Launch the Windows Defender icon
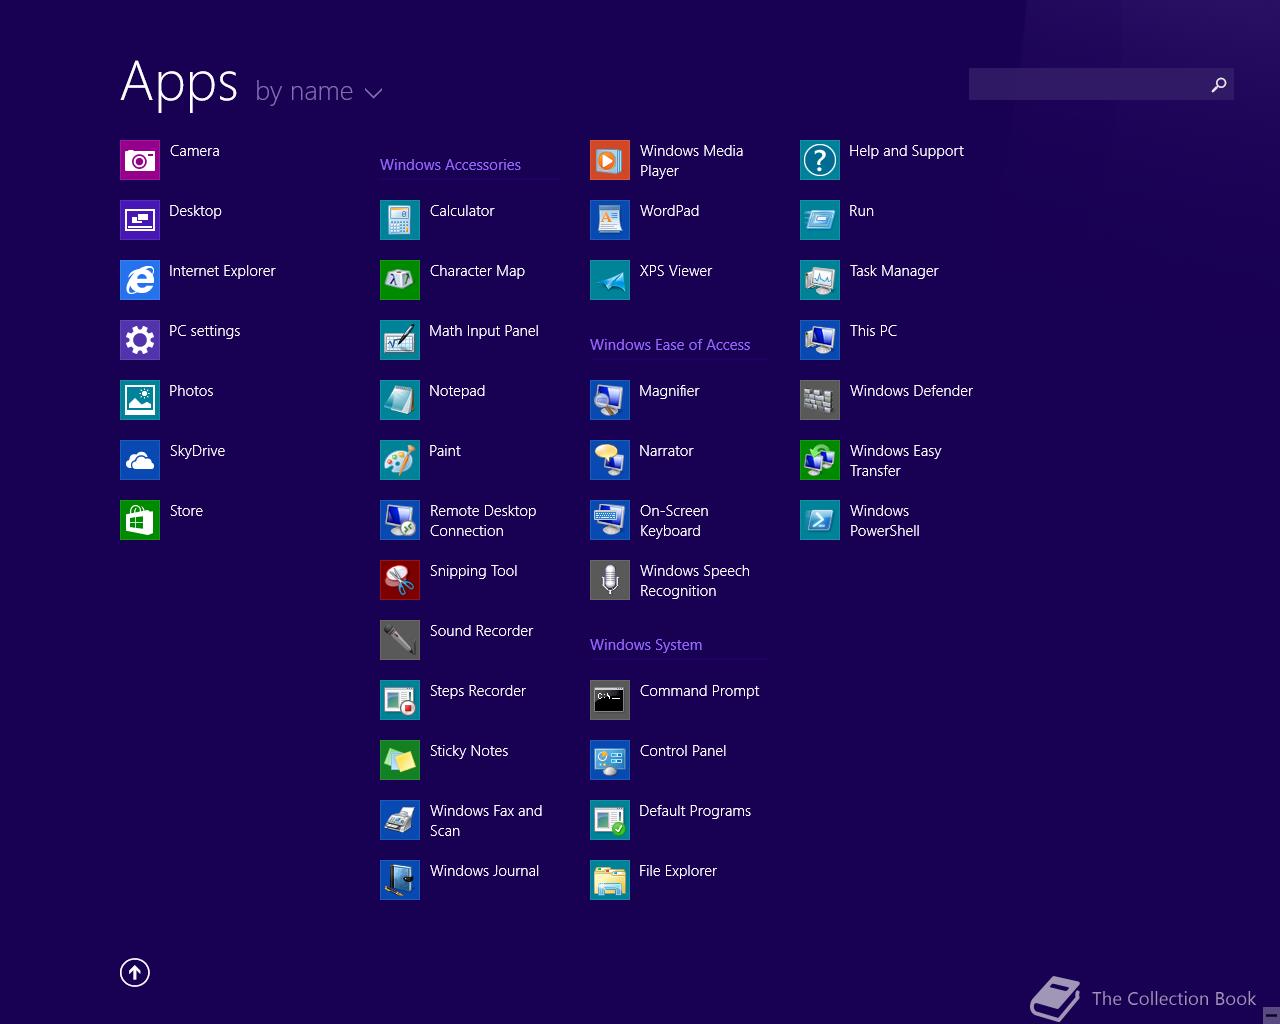Screen dimensions: 1280x1024 (820, 400)
